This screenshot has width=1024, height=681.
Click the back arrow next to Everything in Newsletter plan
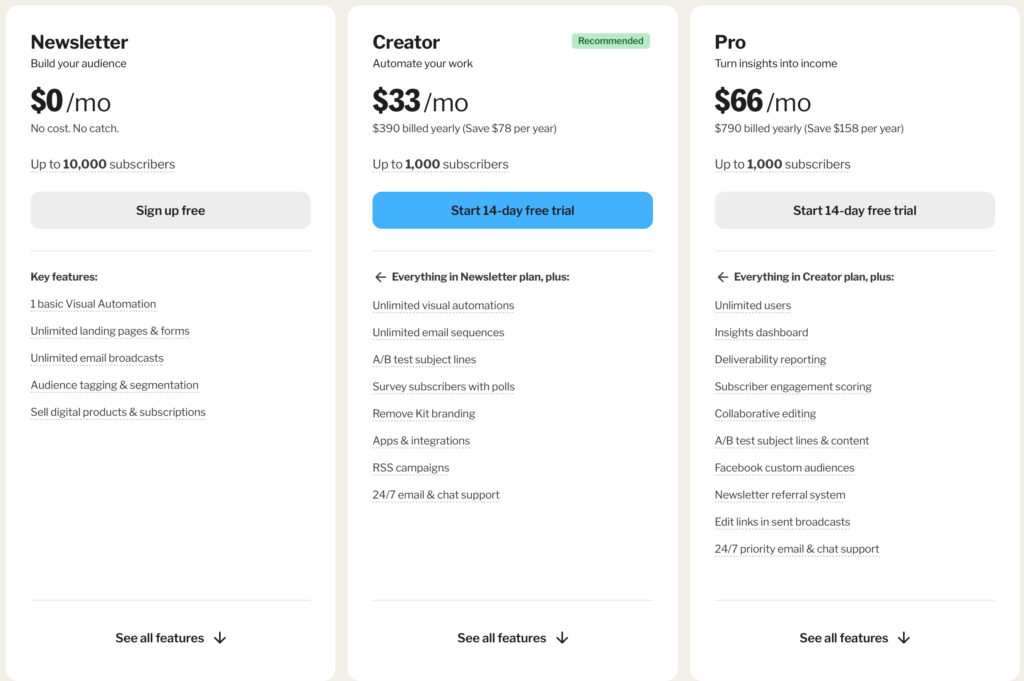point(382,276)
